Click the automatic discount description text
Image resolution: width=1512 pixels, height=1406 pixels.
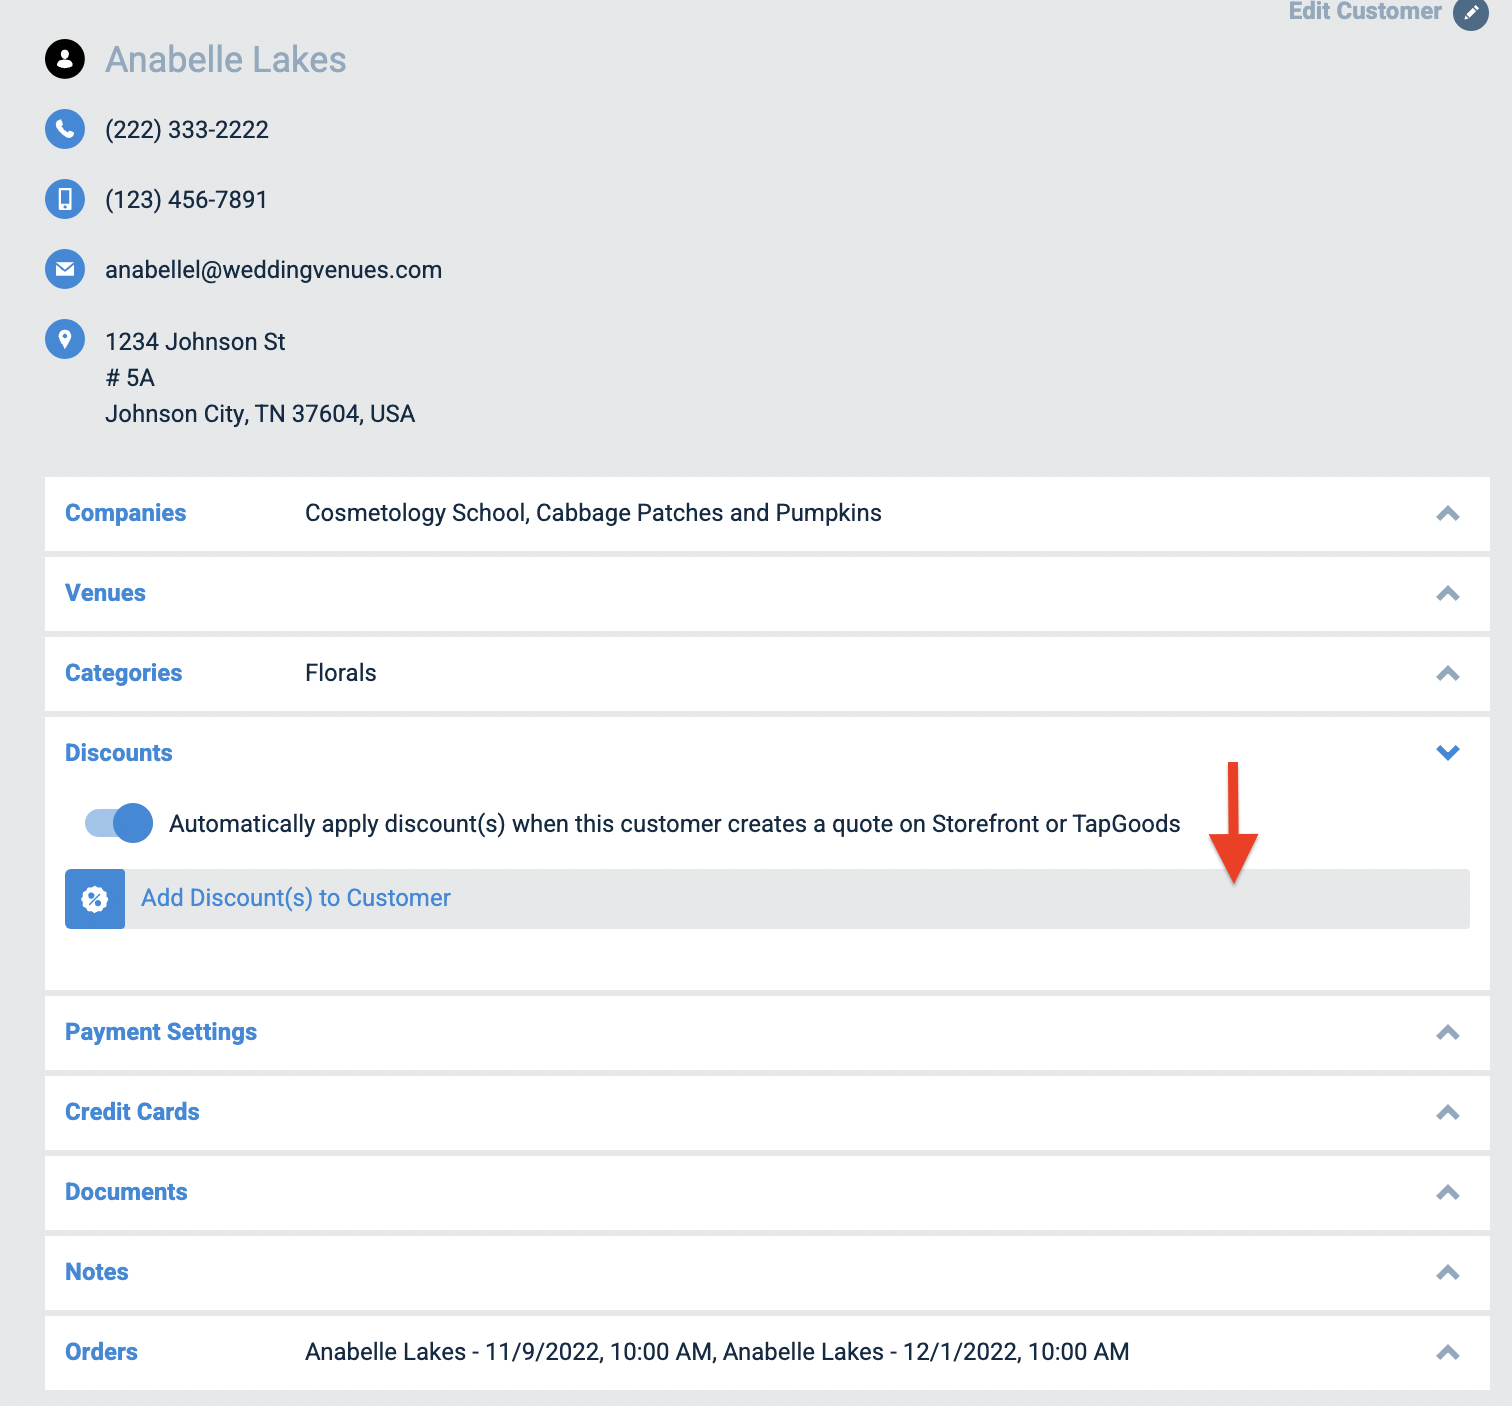tap(675, 824)
